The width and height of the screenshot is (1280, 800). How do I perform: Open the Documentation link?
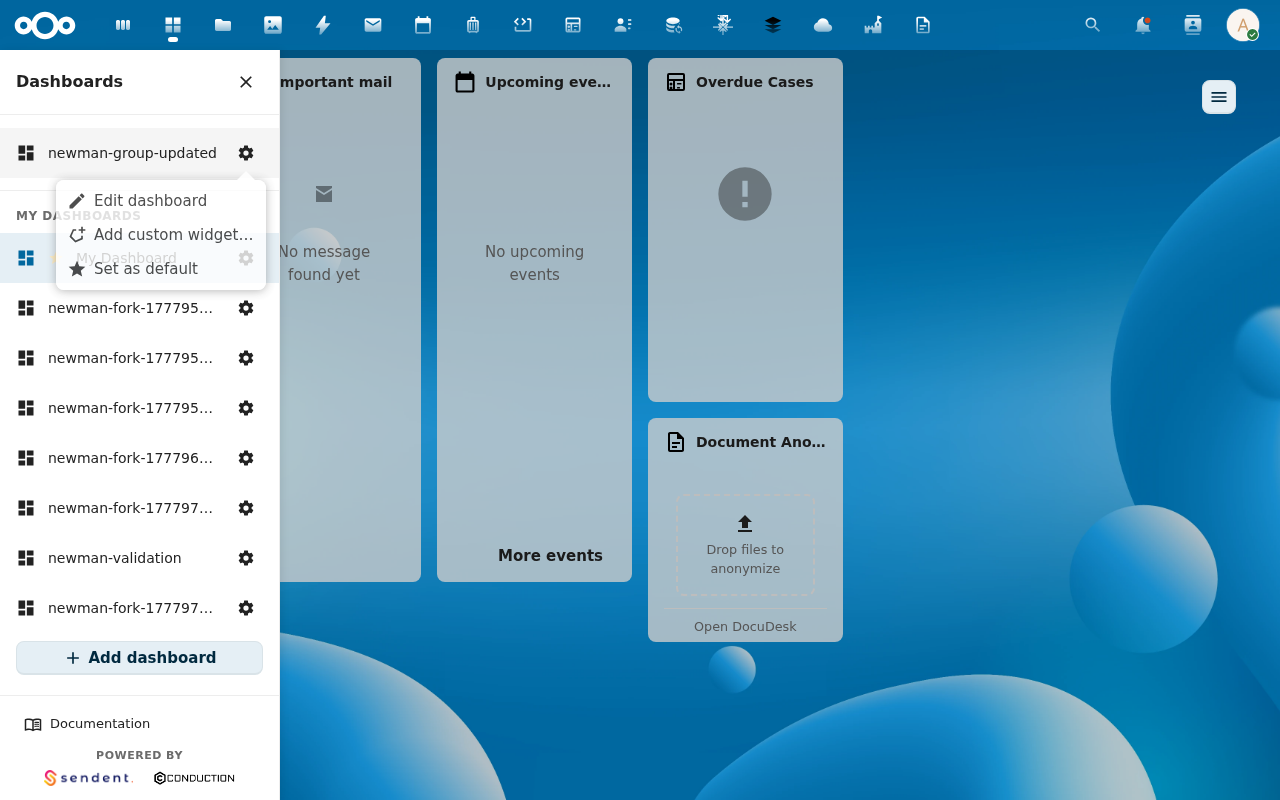(x=88, y=724)
